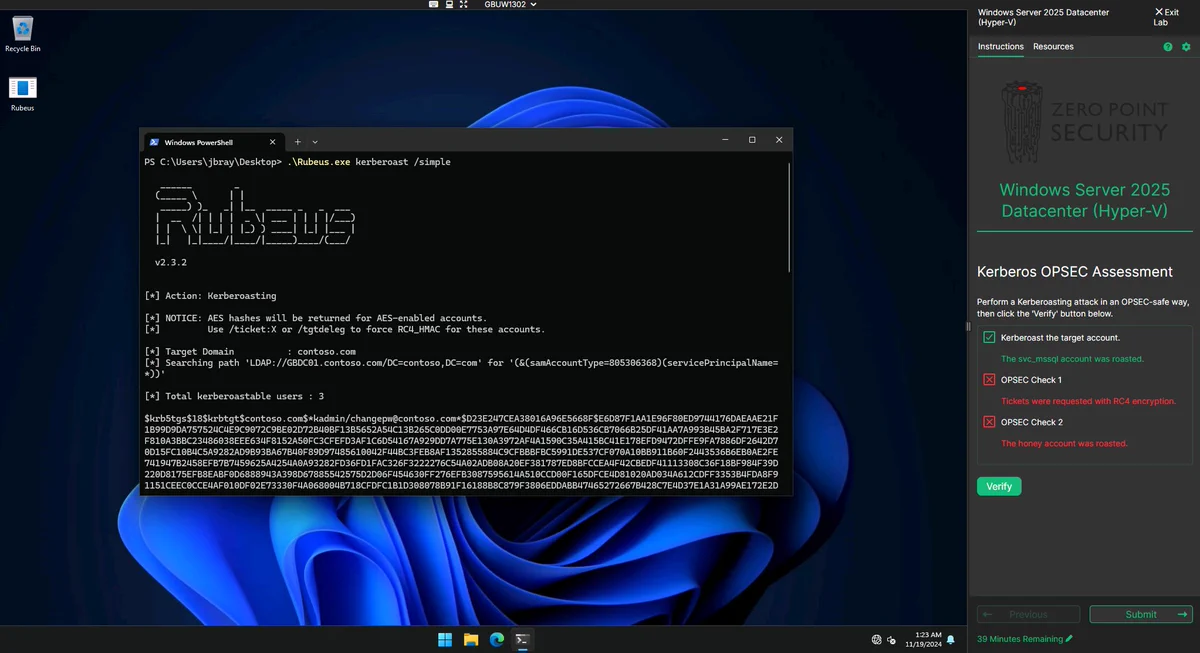
Task: Click the 'Action: Kerberoasting' output line
Action: 211,296
